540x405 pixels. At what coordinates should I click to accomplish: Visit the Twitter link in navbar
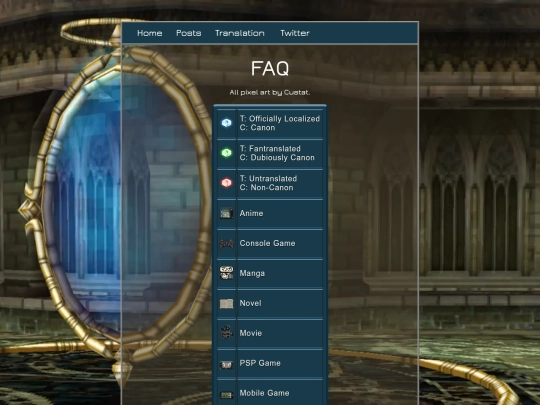[295, 33]
